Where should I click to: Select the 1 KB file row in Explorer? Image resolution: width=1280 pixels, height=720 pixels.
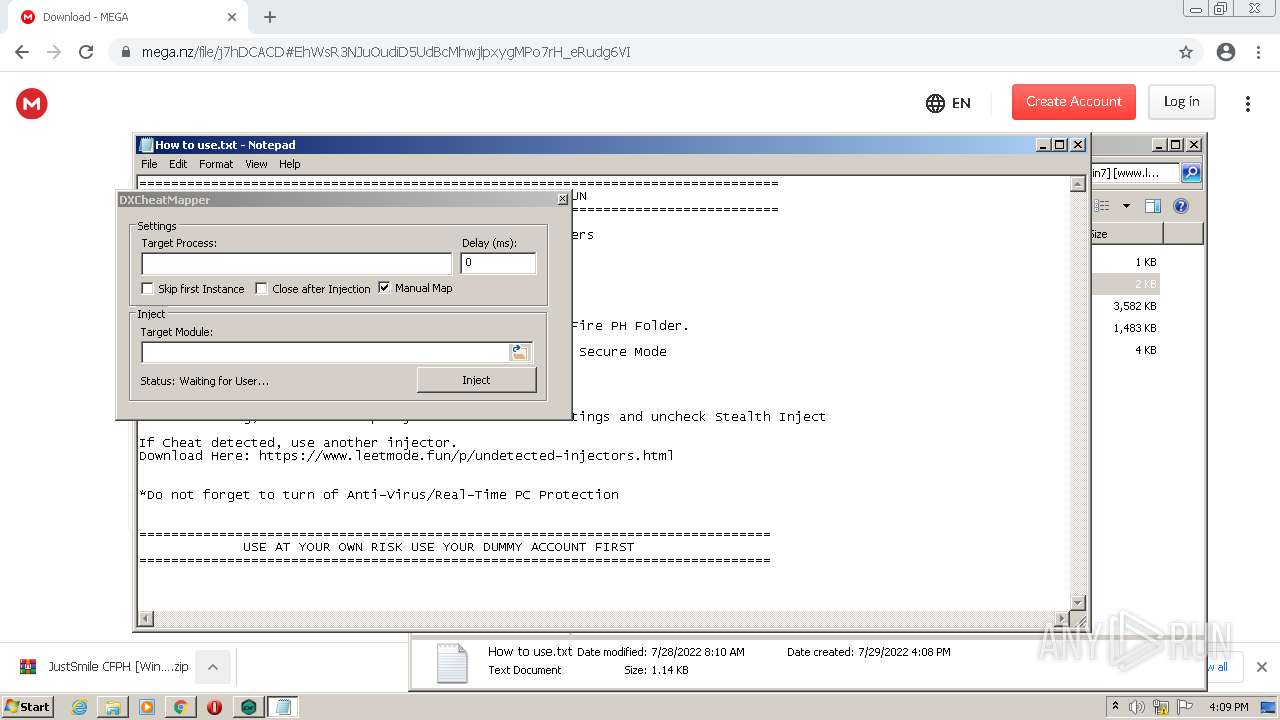pyautogui.click(x=1125, y=262)
